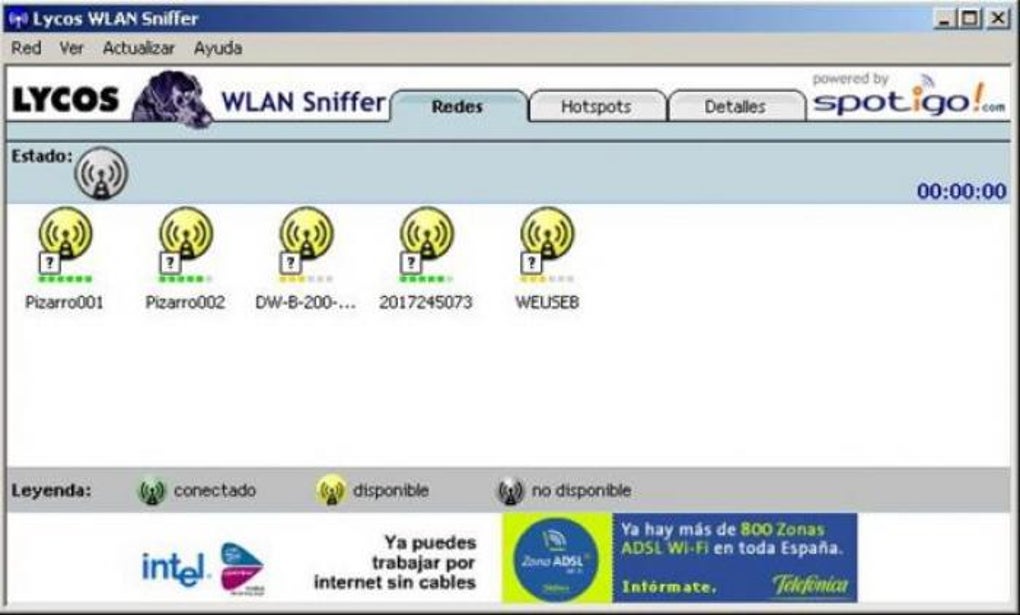Viewport: 1020px width, 615px height.
Task: Click the WLAN Sniffer header title
Action: (x=303, y=102)
